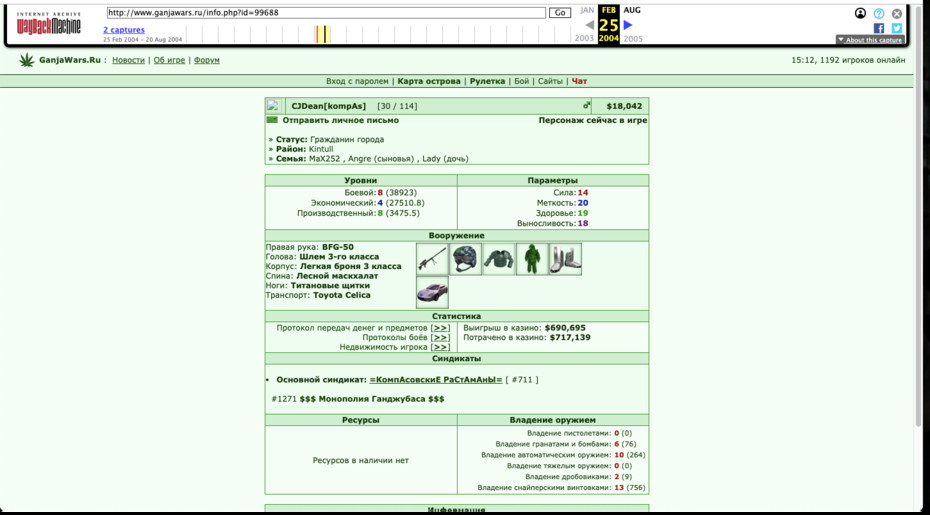Open money and items transfer protocol [>>]
930x515 pixels.
440,328
